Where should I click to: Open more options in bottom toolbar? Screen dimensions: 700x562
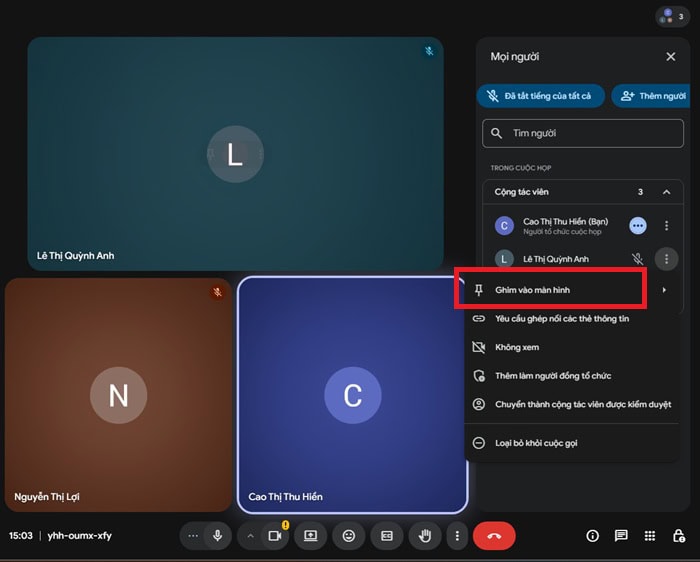(x=457, y=535)
